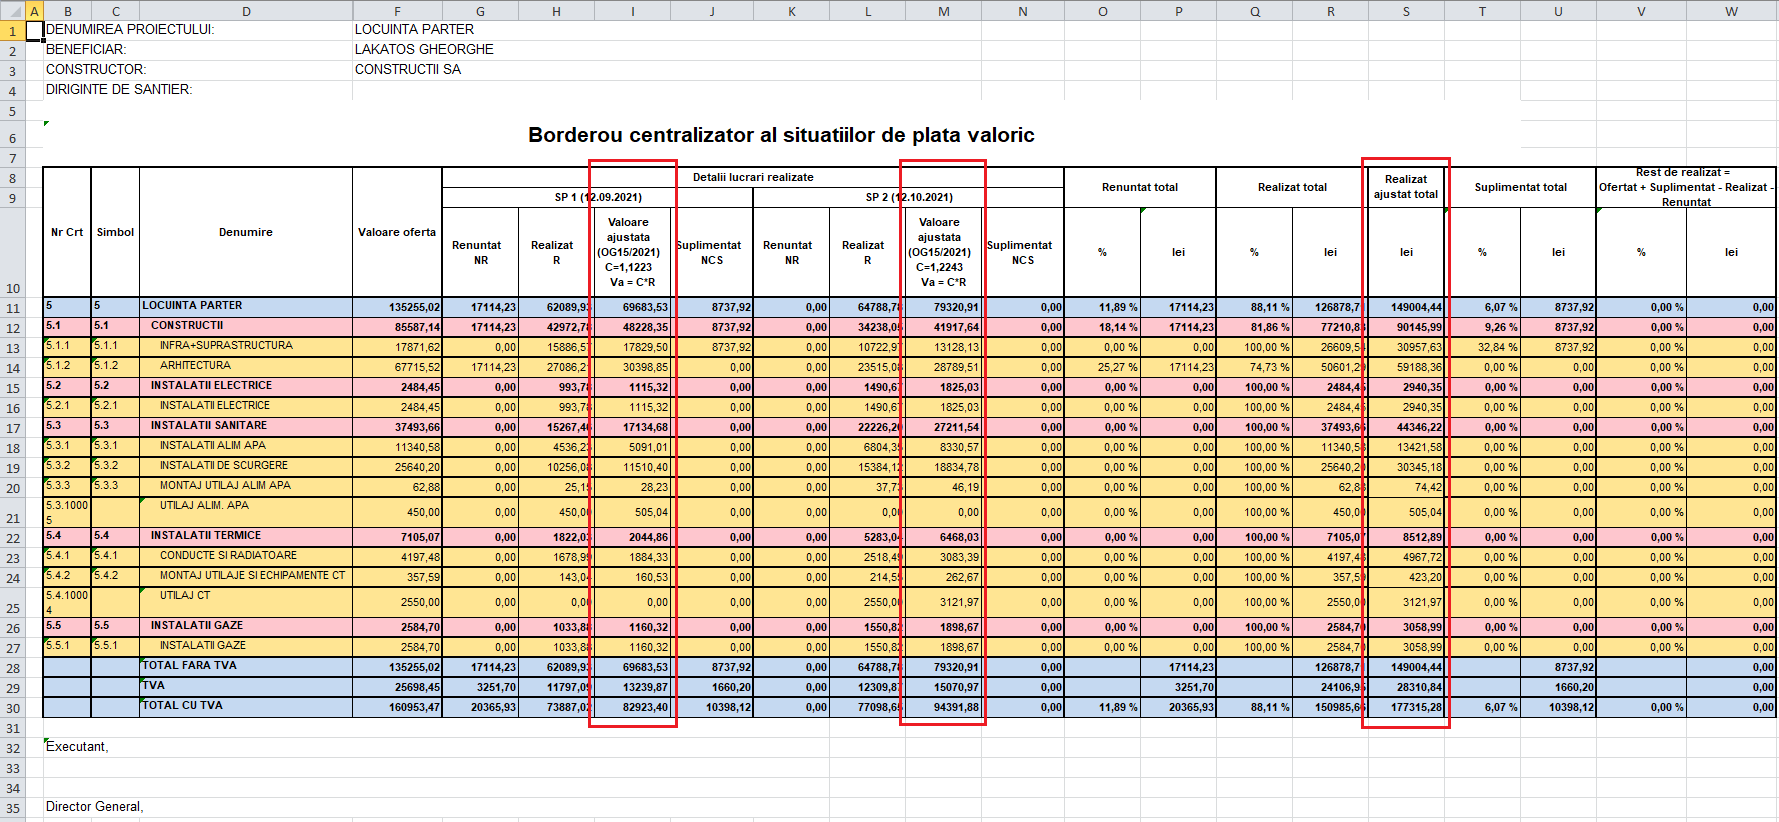
Task: Select column M header
Action: click(x=943, y=11)
